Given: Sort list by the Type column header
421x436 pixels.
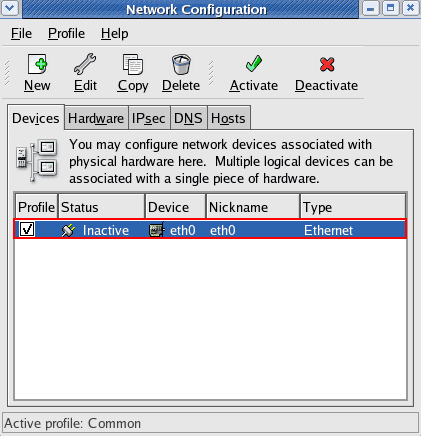Looking at the screenshot, I should click(353, 207).
